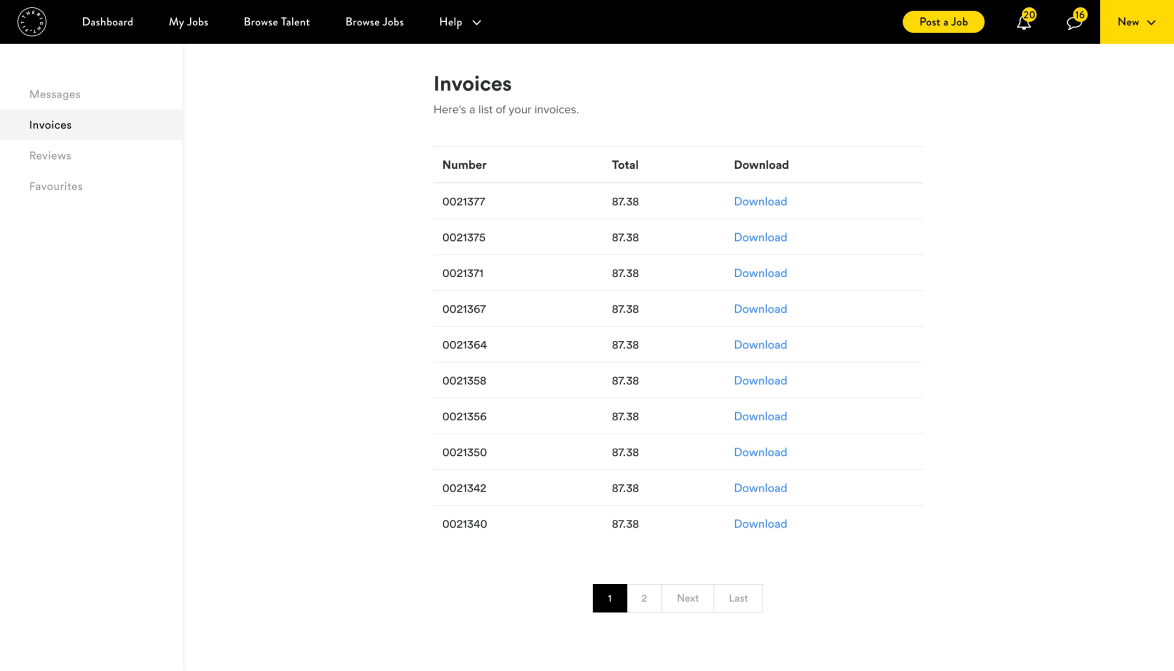The image size is (1174, 671).
Task: Download invoice 0021358
Action: tap(760, 380)
